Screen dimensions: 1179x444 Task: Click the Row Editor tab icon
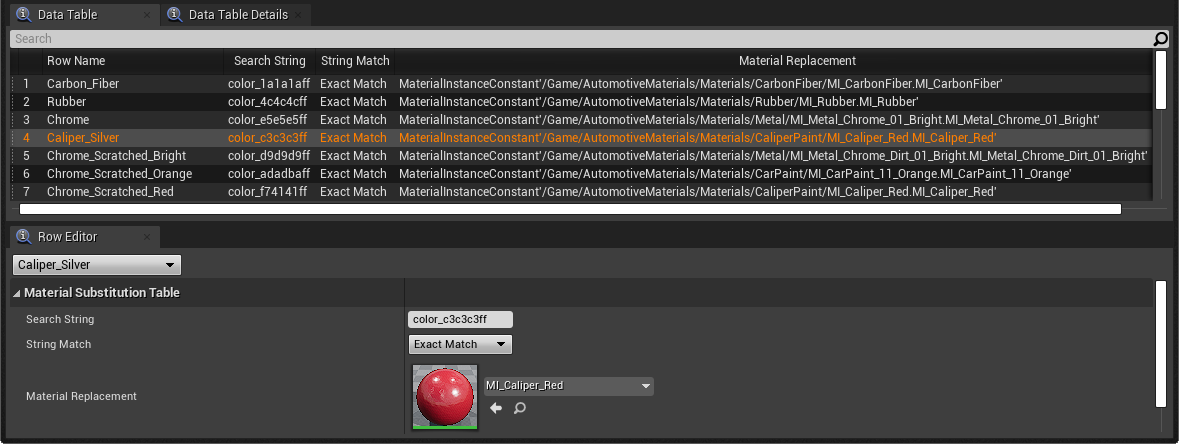click(24, 236)
